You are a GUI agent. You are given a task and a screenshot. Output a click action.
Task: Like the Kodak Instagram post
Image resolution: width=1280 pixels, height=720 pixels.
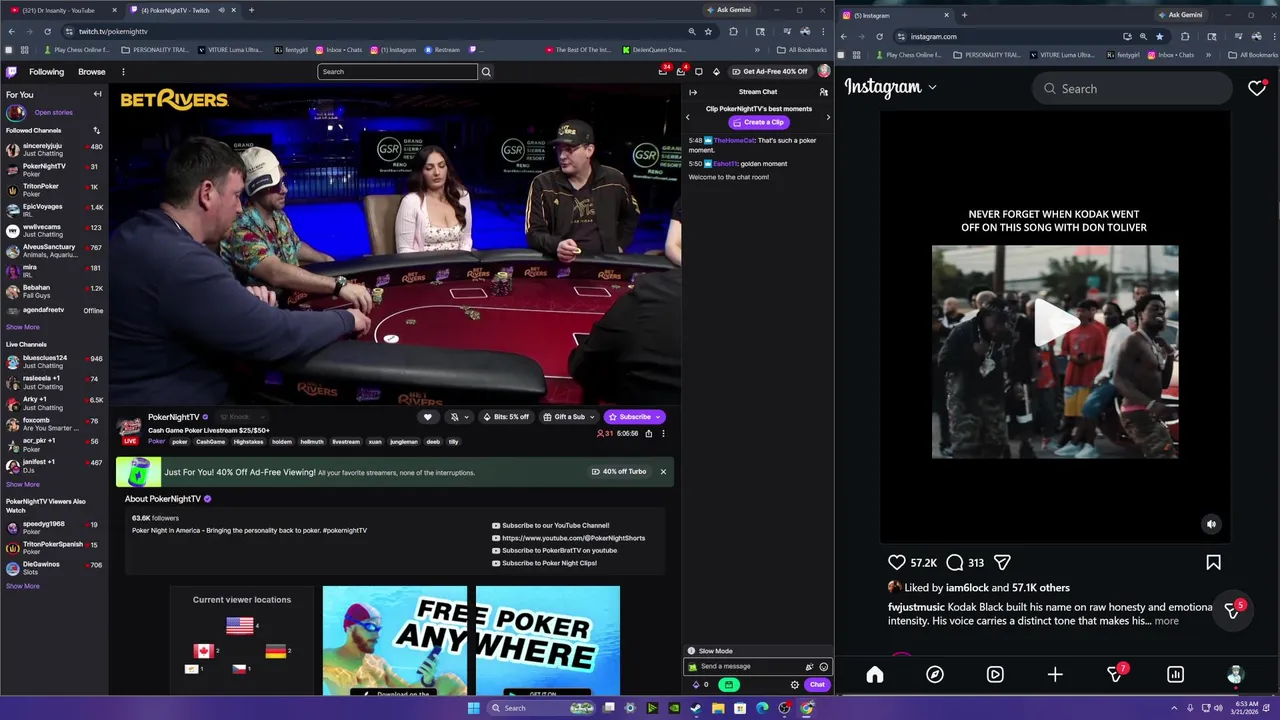[x=897, y=562]
